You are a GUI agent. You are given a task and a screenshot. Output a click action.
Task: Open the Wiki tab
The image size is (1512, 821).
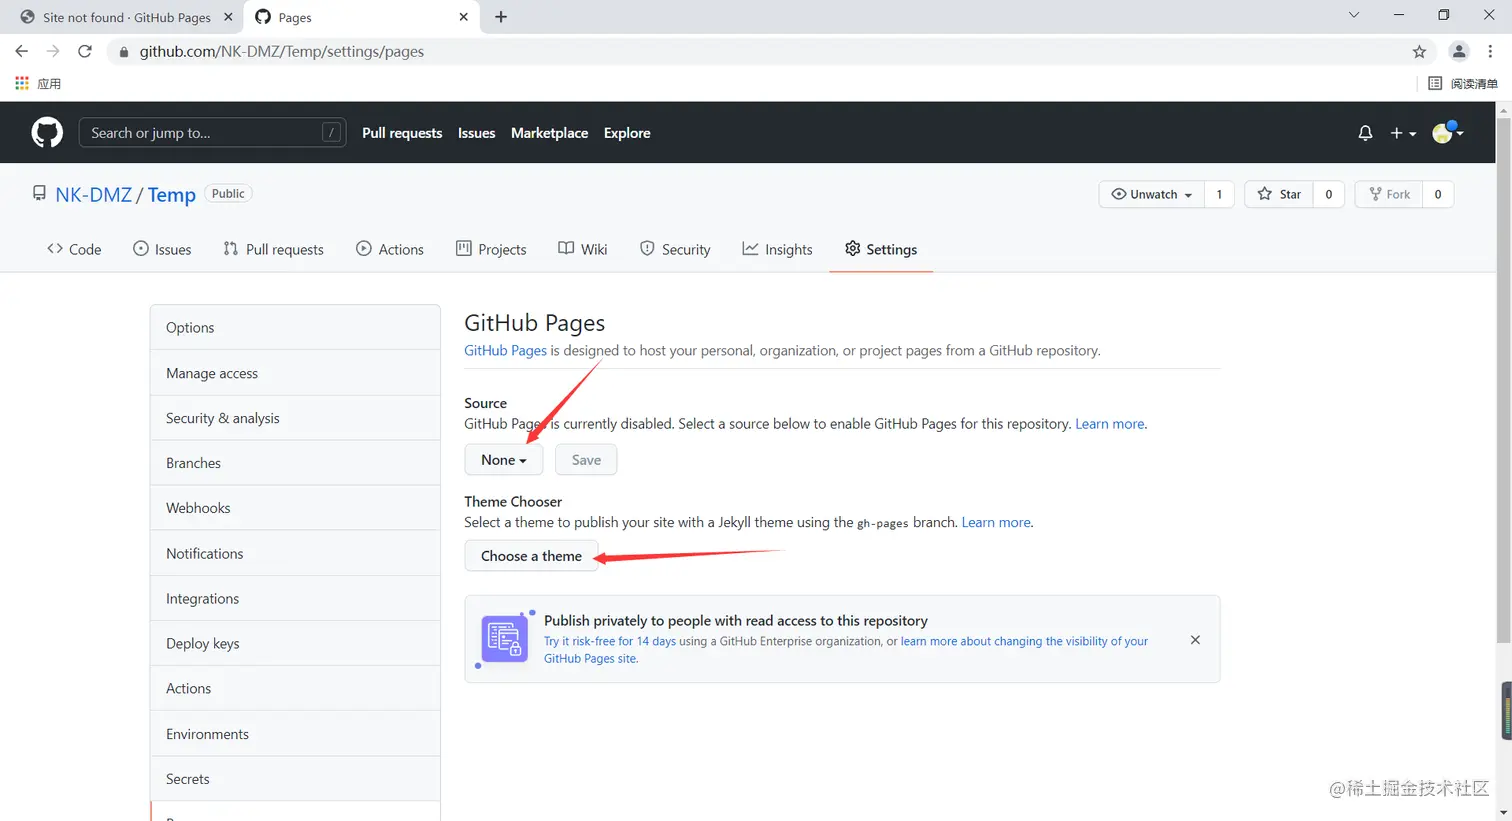tap(583, 249)
